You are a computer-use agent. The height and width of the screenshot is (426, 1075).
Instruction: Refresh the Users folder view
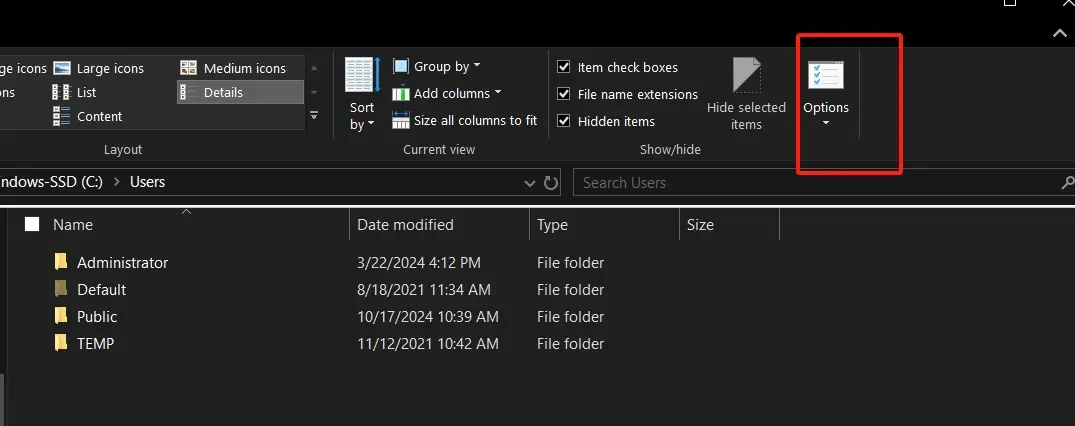click(551, 183)
